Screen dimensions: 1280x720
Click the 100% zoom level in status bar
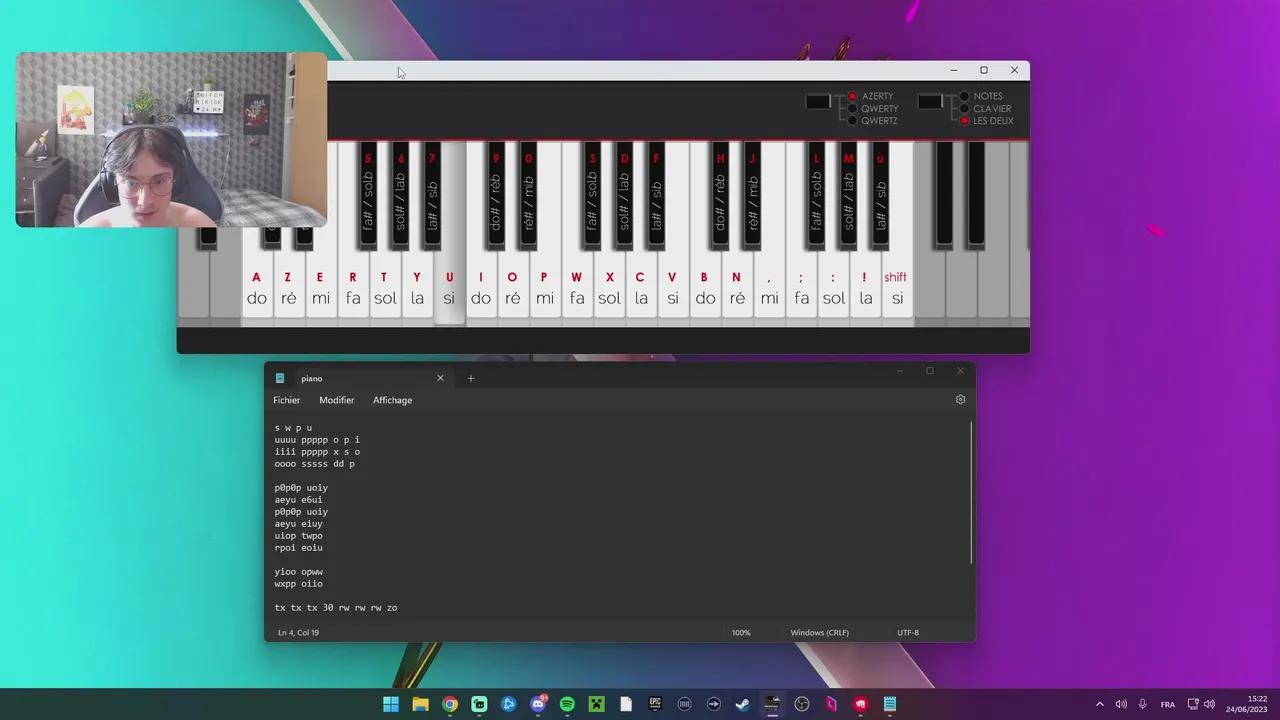tap(741, 633)
